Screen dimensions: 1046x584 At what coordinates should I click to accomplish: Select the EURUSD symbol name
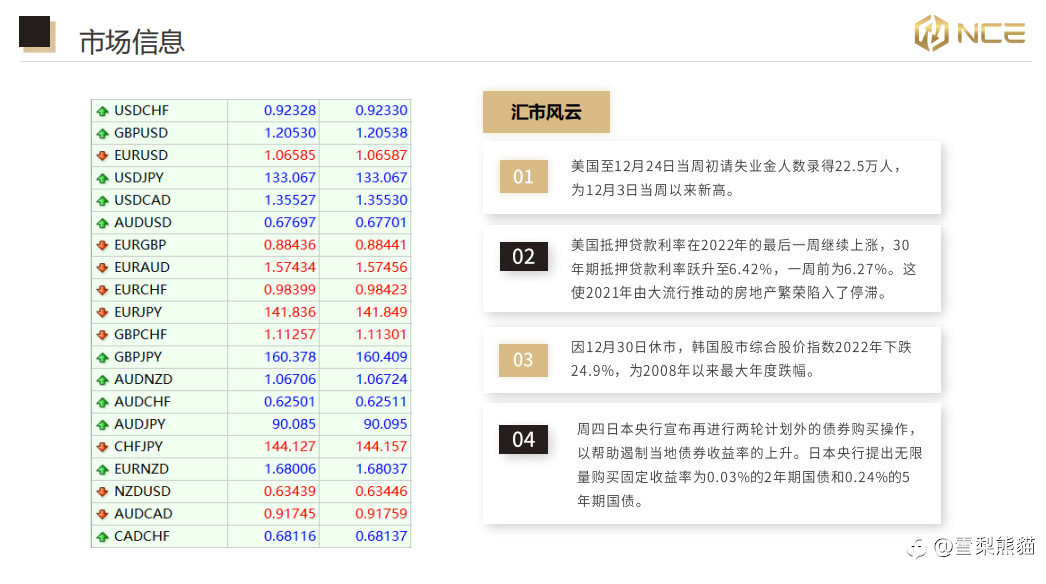click(141, 155)
